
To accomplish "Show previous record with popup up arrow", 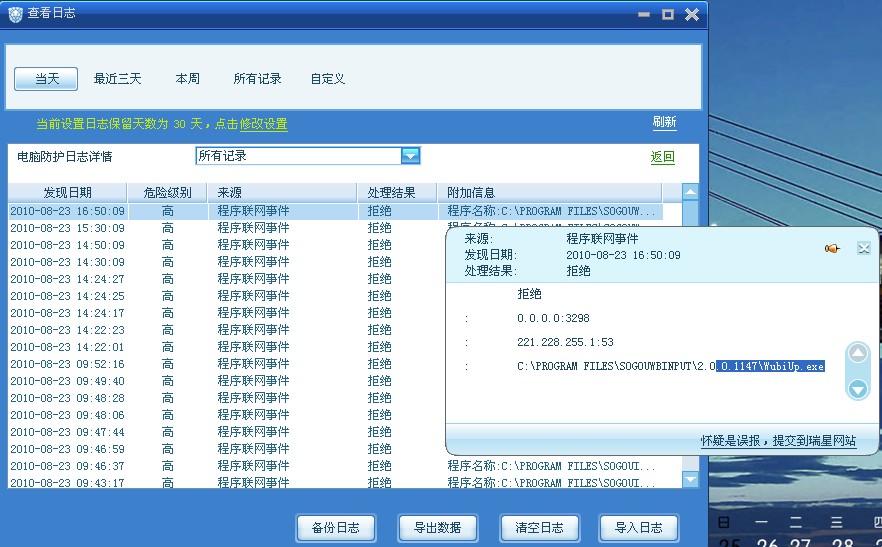I will pyautogui.click(x=857, y=353).
